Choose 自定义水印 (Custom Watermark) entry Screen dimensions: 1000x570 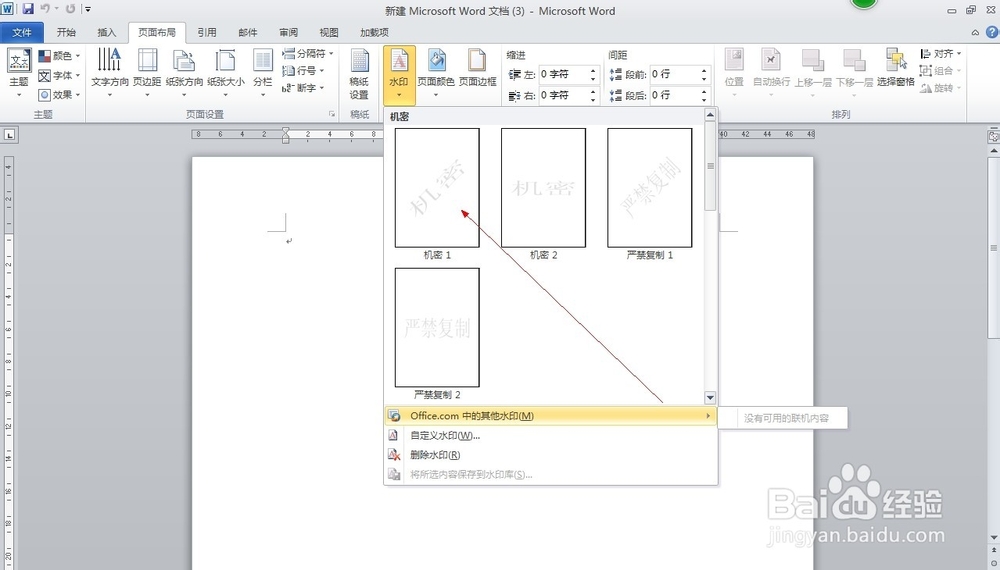(551, 435)
